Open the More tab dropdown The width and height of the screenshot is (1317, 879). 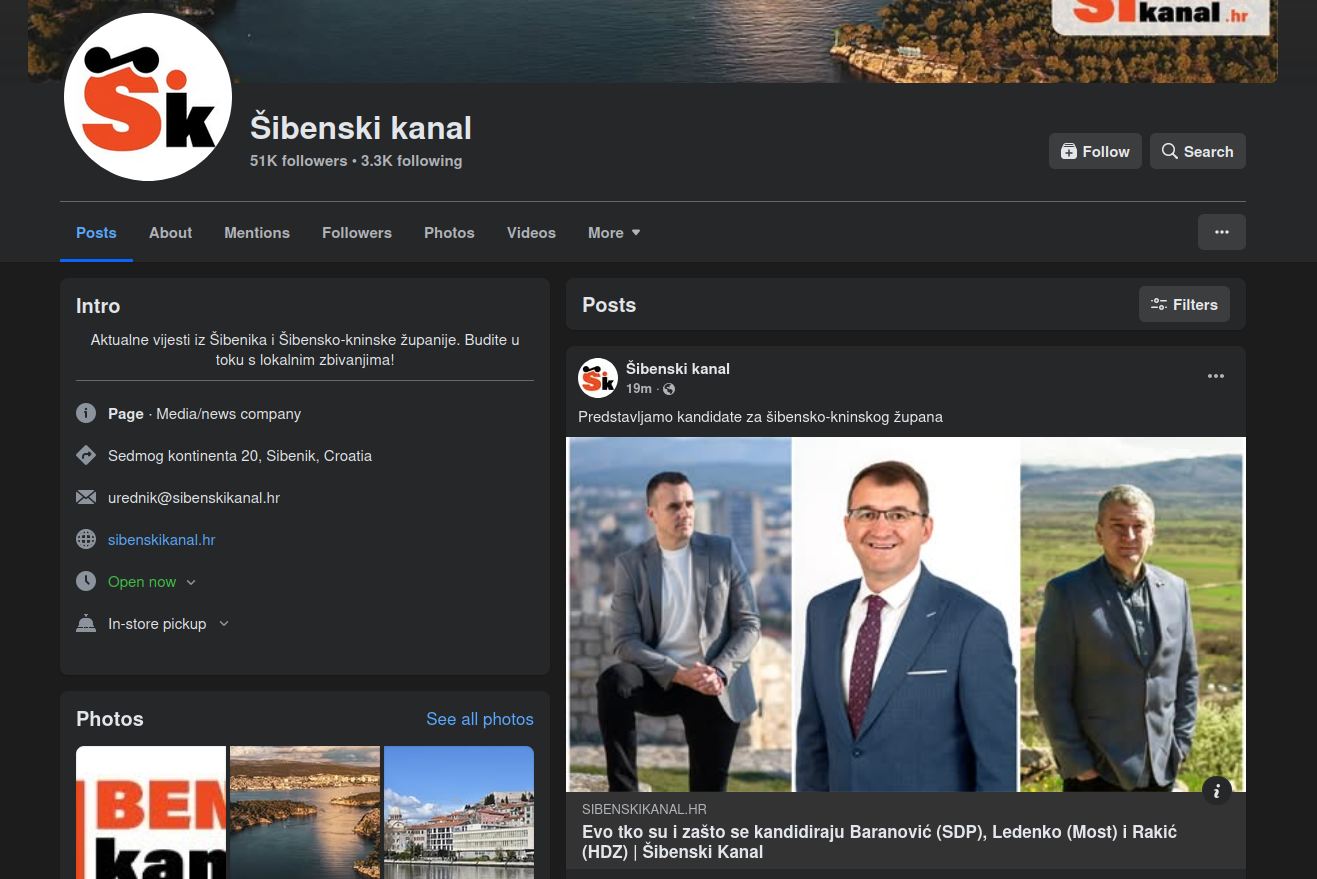click(x=614, y=233)
